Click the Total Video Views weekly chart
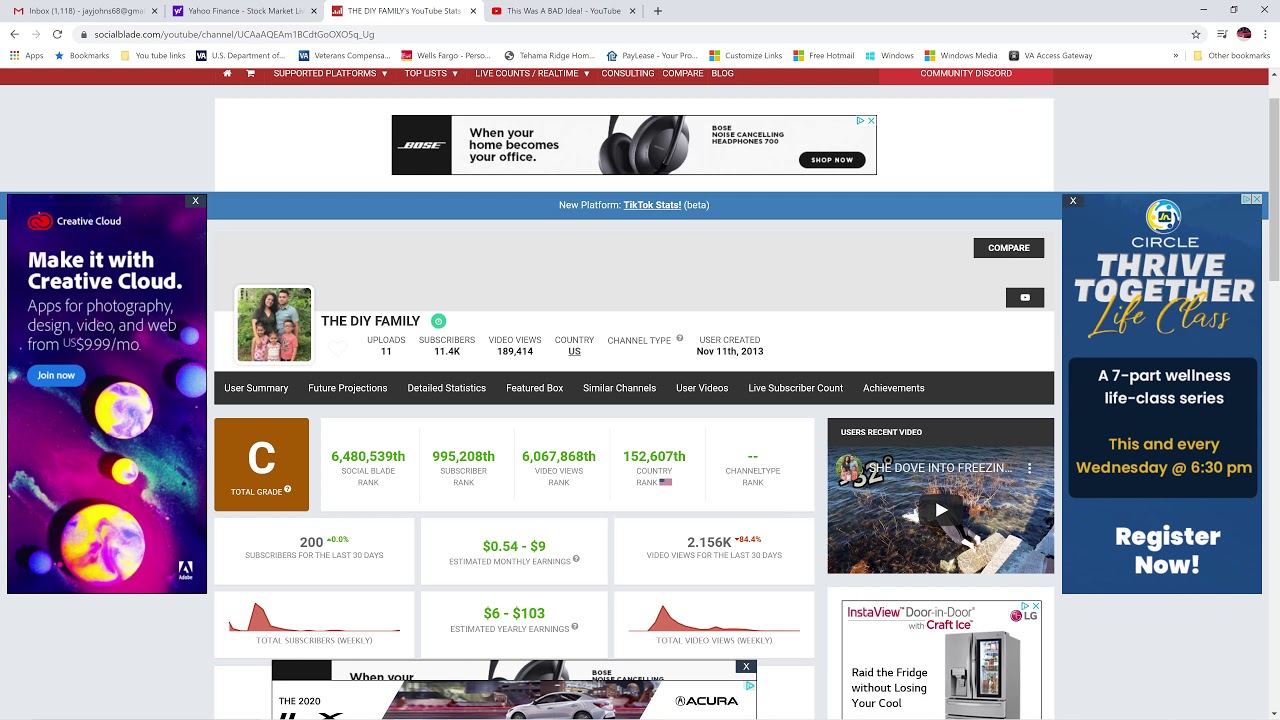1280x720 pixels. (714, 618)
